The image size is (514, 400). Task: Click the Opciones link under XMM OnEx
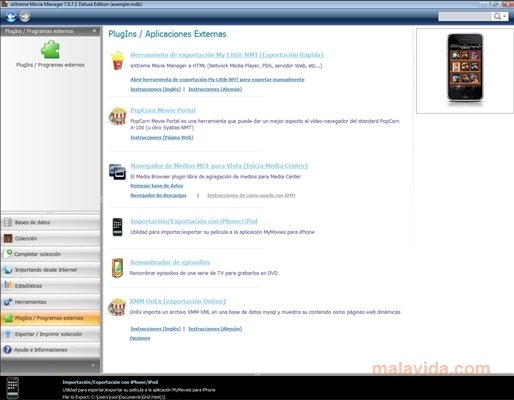pos(140,338)
